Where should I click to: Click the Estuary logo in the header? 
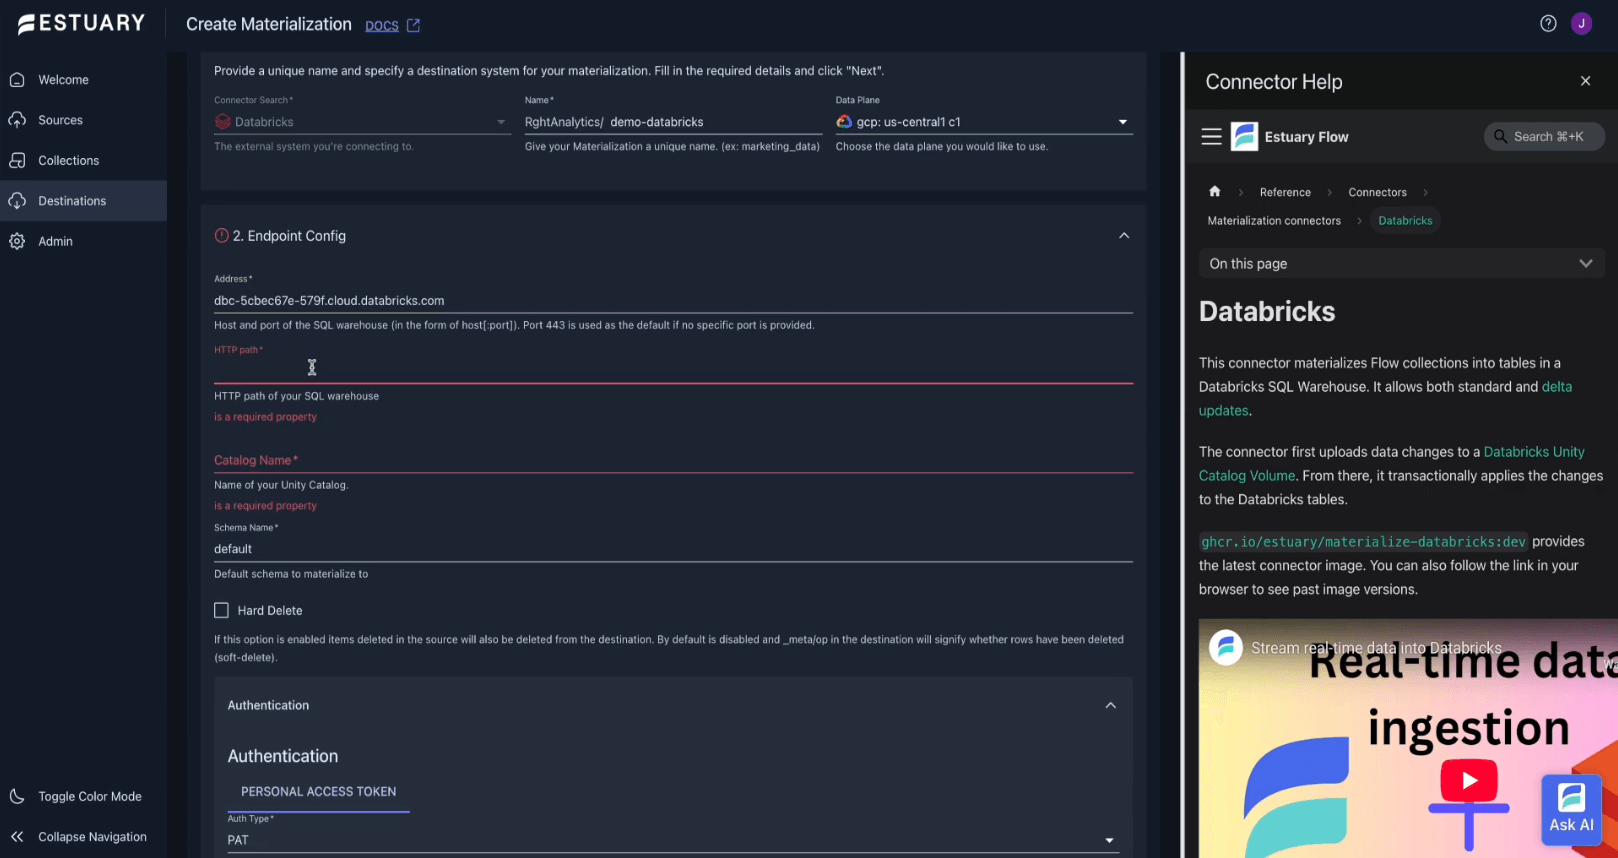(81, 24)
